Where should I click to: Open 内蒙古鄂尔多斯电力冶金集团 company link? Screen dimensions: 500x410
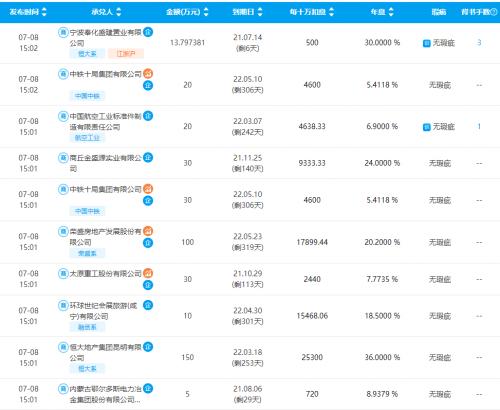click(x=106, y=394)
